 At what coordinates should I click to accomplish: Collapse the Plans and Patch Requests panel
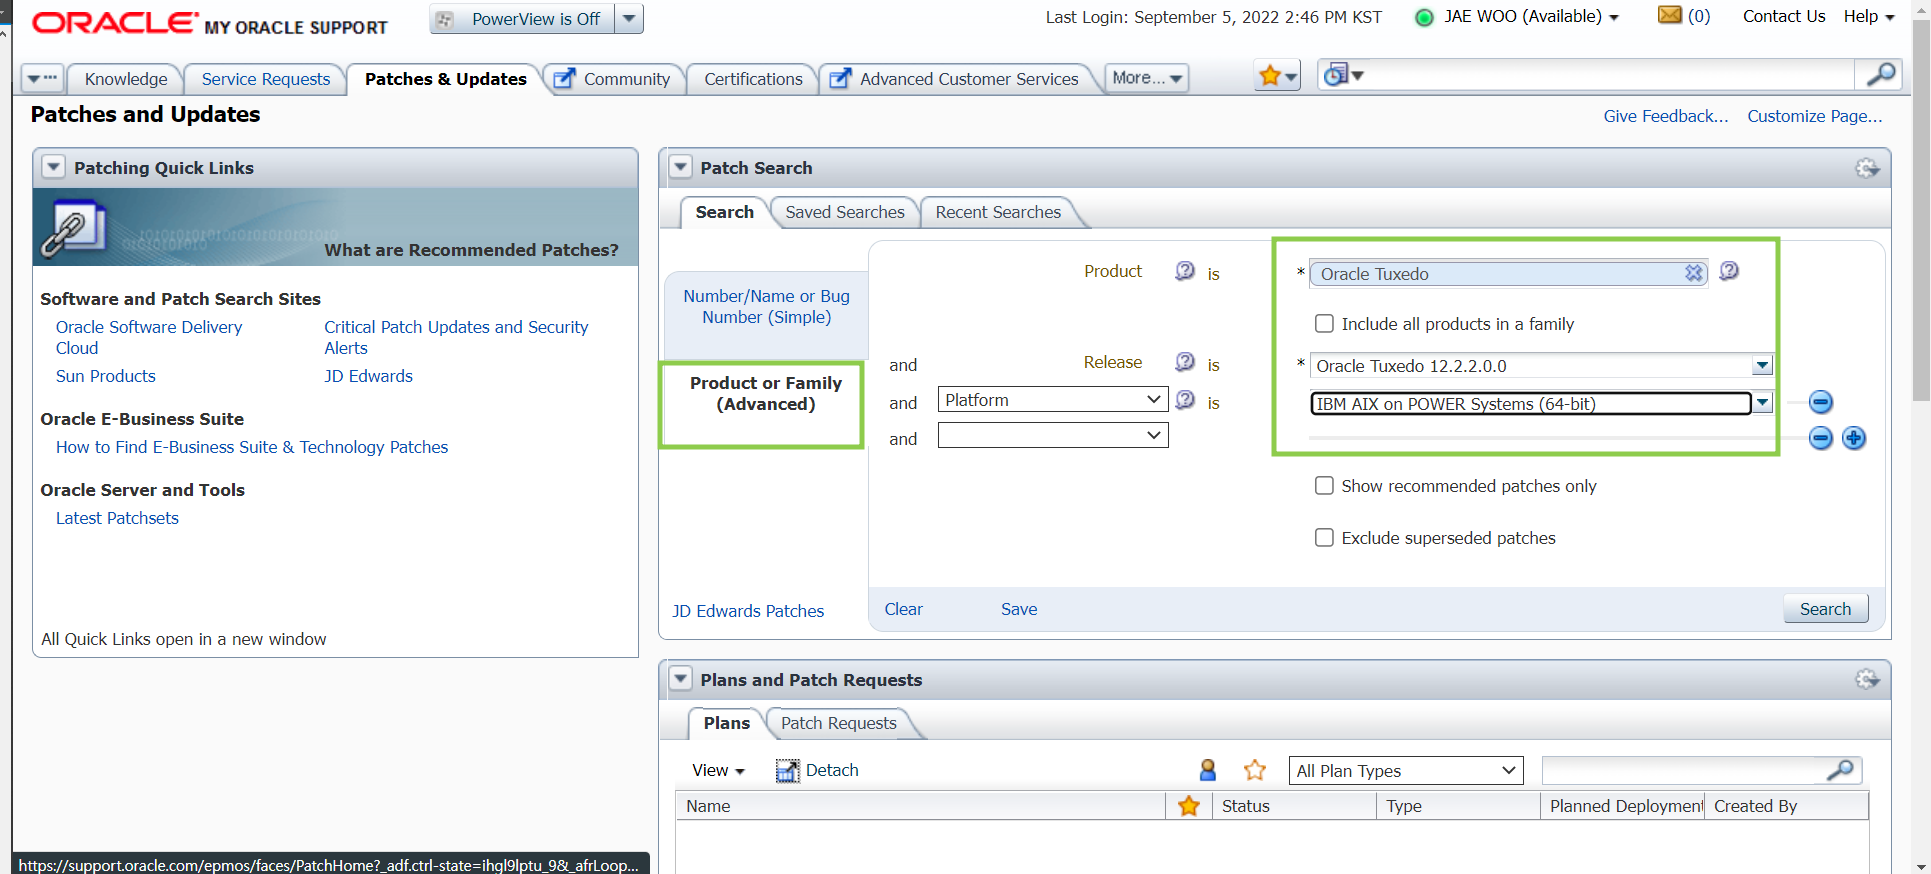coord(680,679)
